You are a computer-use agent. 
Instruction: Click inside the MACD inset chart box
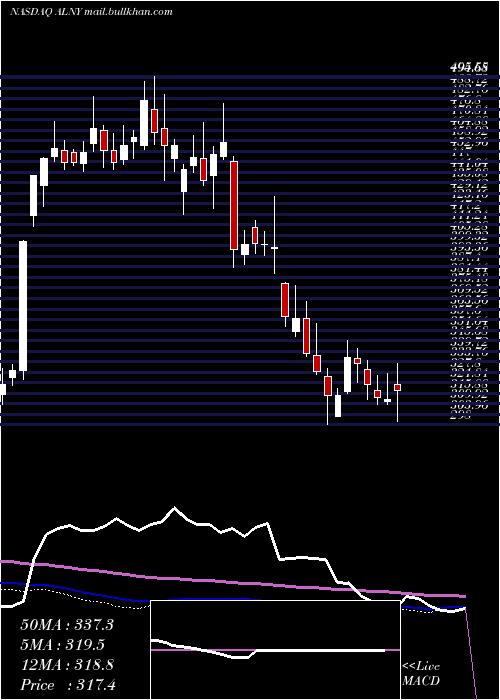(x=275, y=650)
